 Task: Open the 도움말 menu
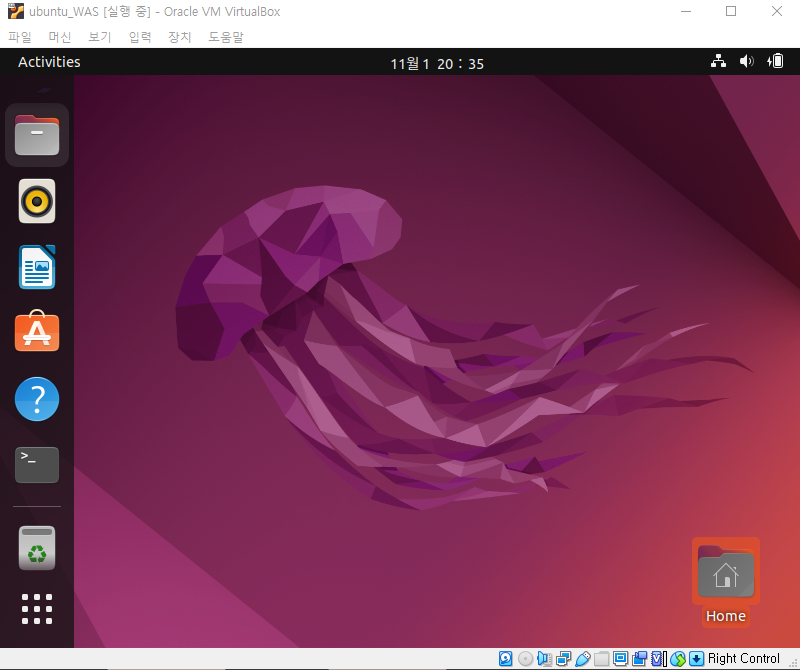pos(226,37)
